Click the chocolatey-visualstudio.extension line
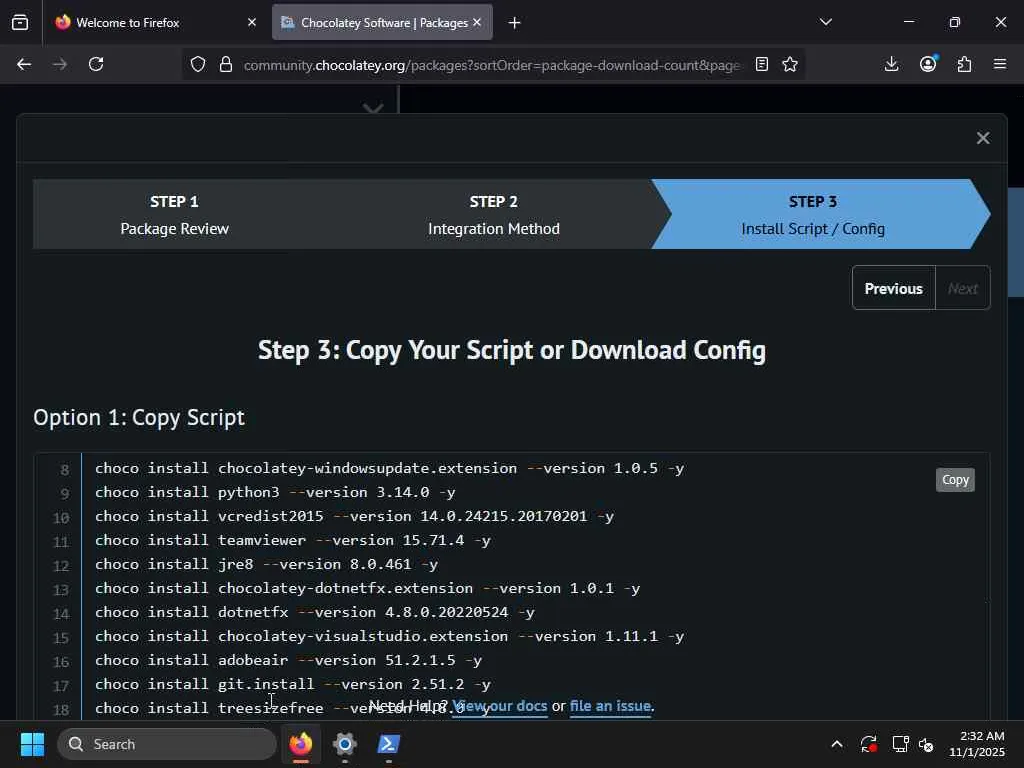Screen dimensions: 1024x768 (389, 636)
